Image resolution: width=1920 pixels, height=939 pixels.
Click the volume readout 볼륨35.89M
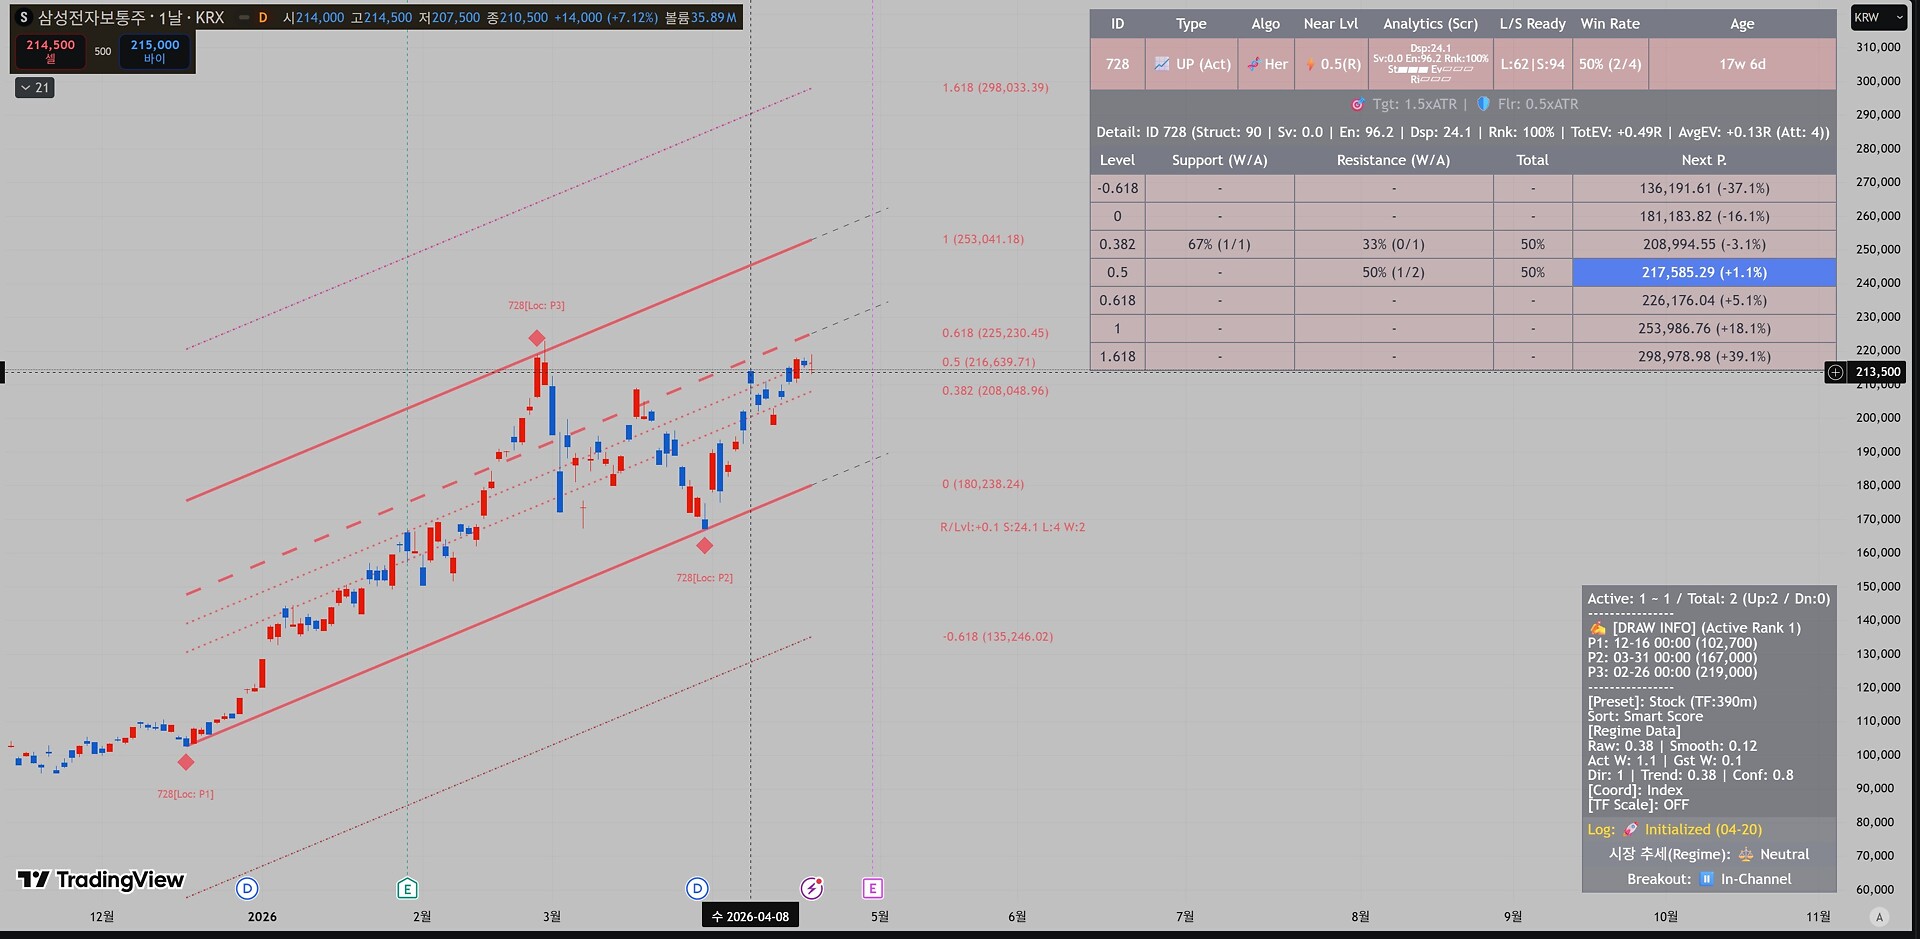pos(701,18)
